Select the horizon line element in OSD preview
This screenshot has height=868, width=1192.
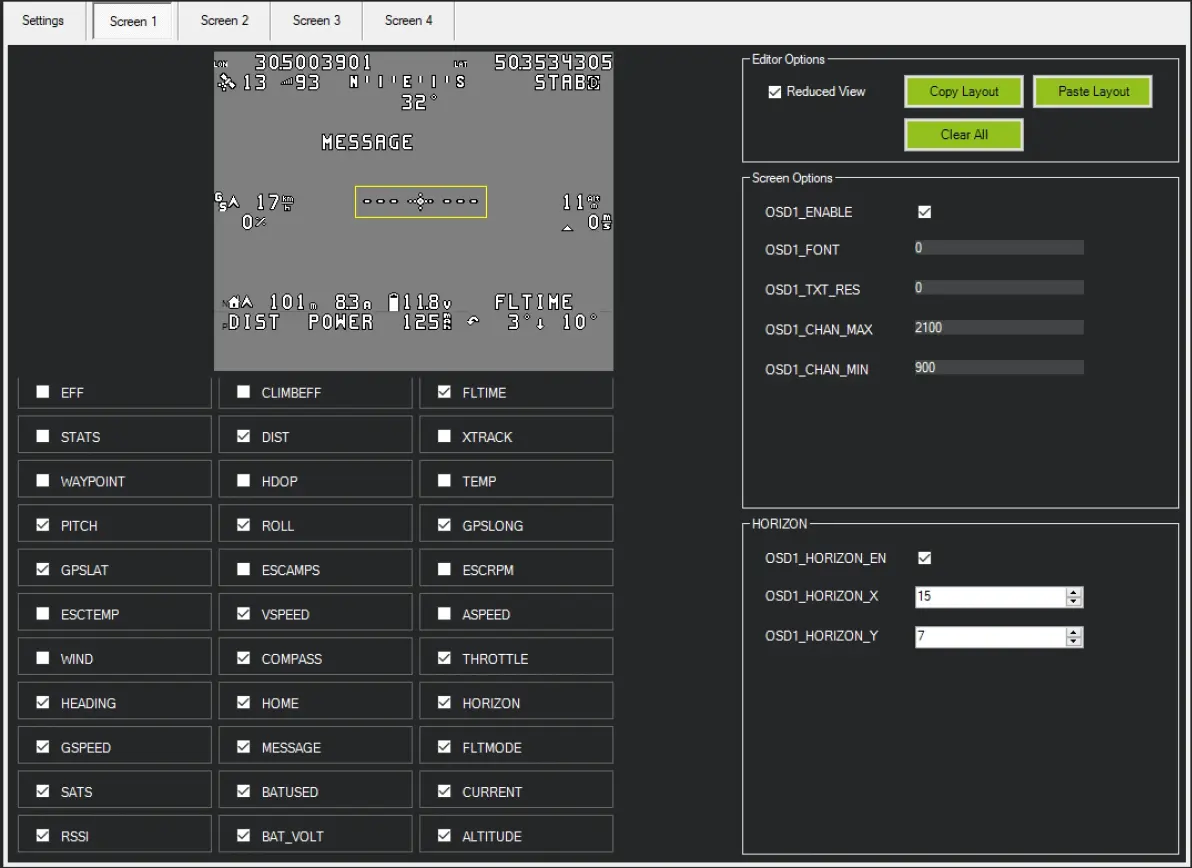click(x=420, y=201)
